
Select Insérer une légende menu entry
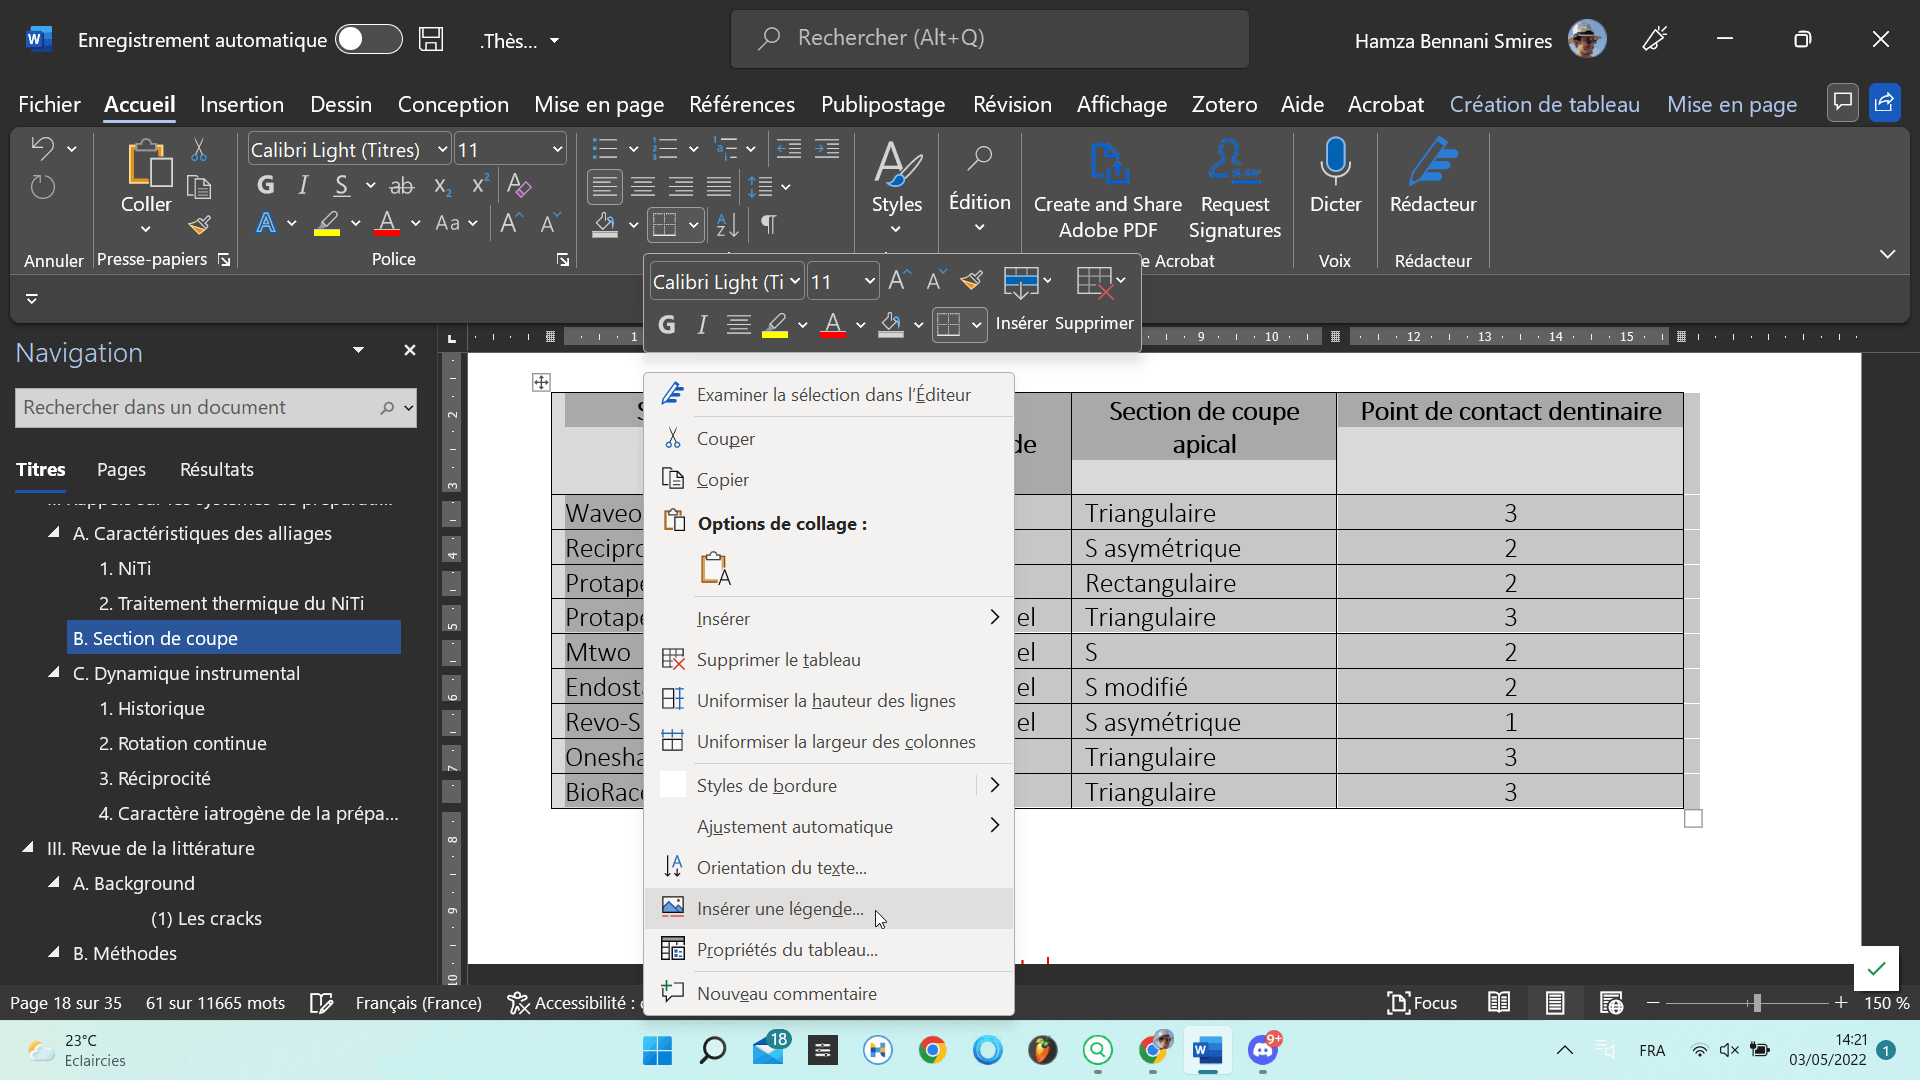[x=780, y=908]
